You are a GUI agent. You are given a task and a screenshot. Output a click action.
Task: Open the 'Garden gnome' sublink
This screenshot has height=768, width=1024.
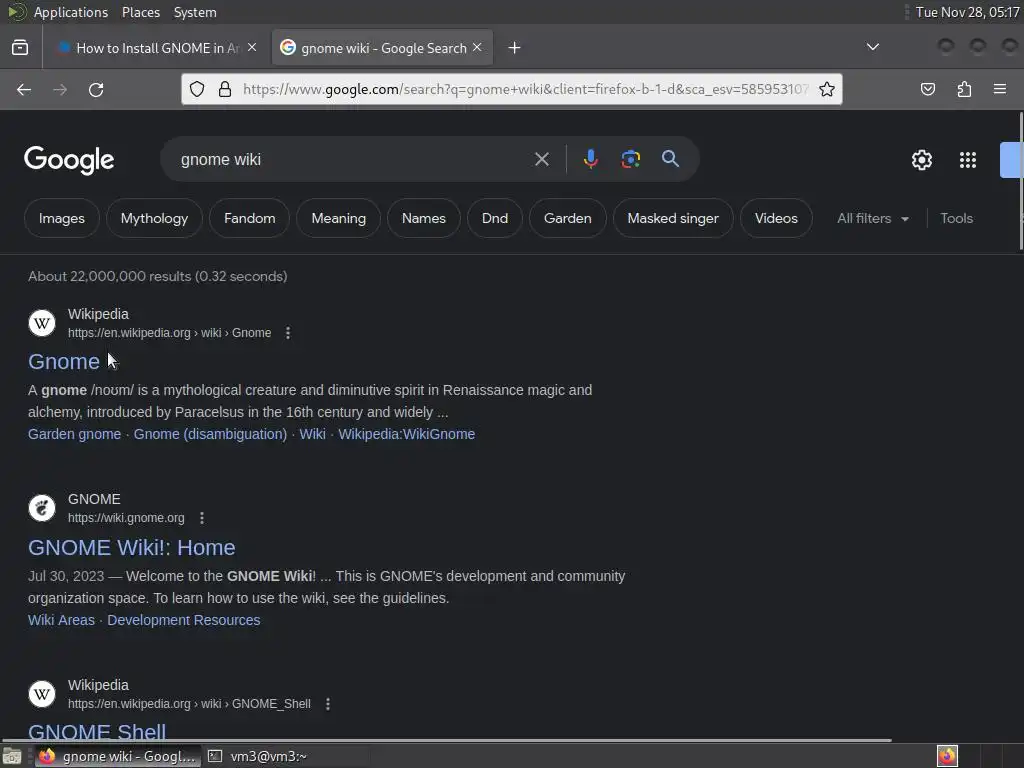pos(74,434)
